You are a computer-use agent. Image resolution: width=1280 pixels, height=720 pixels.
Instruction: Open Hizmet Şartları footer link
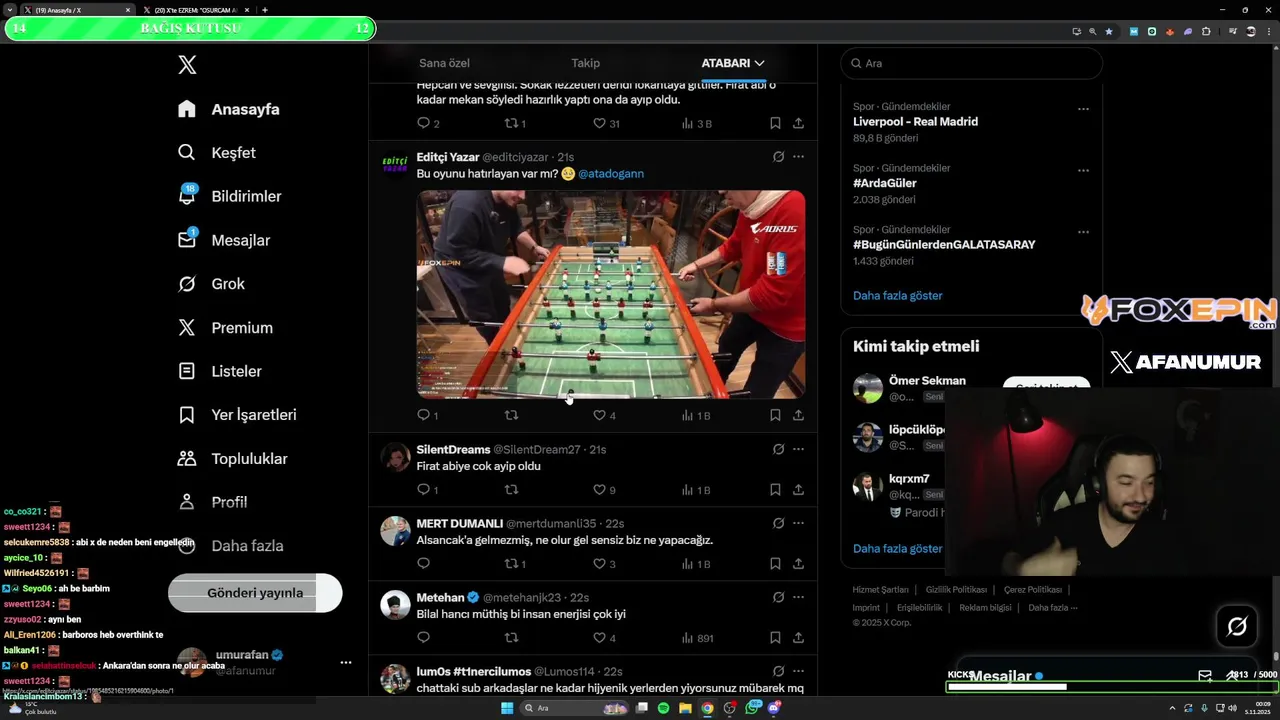point(880,590)
